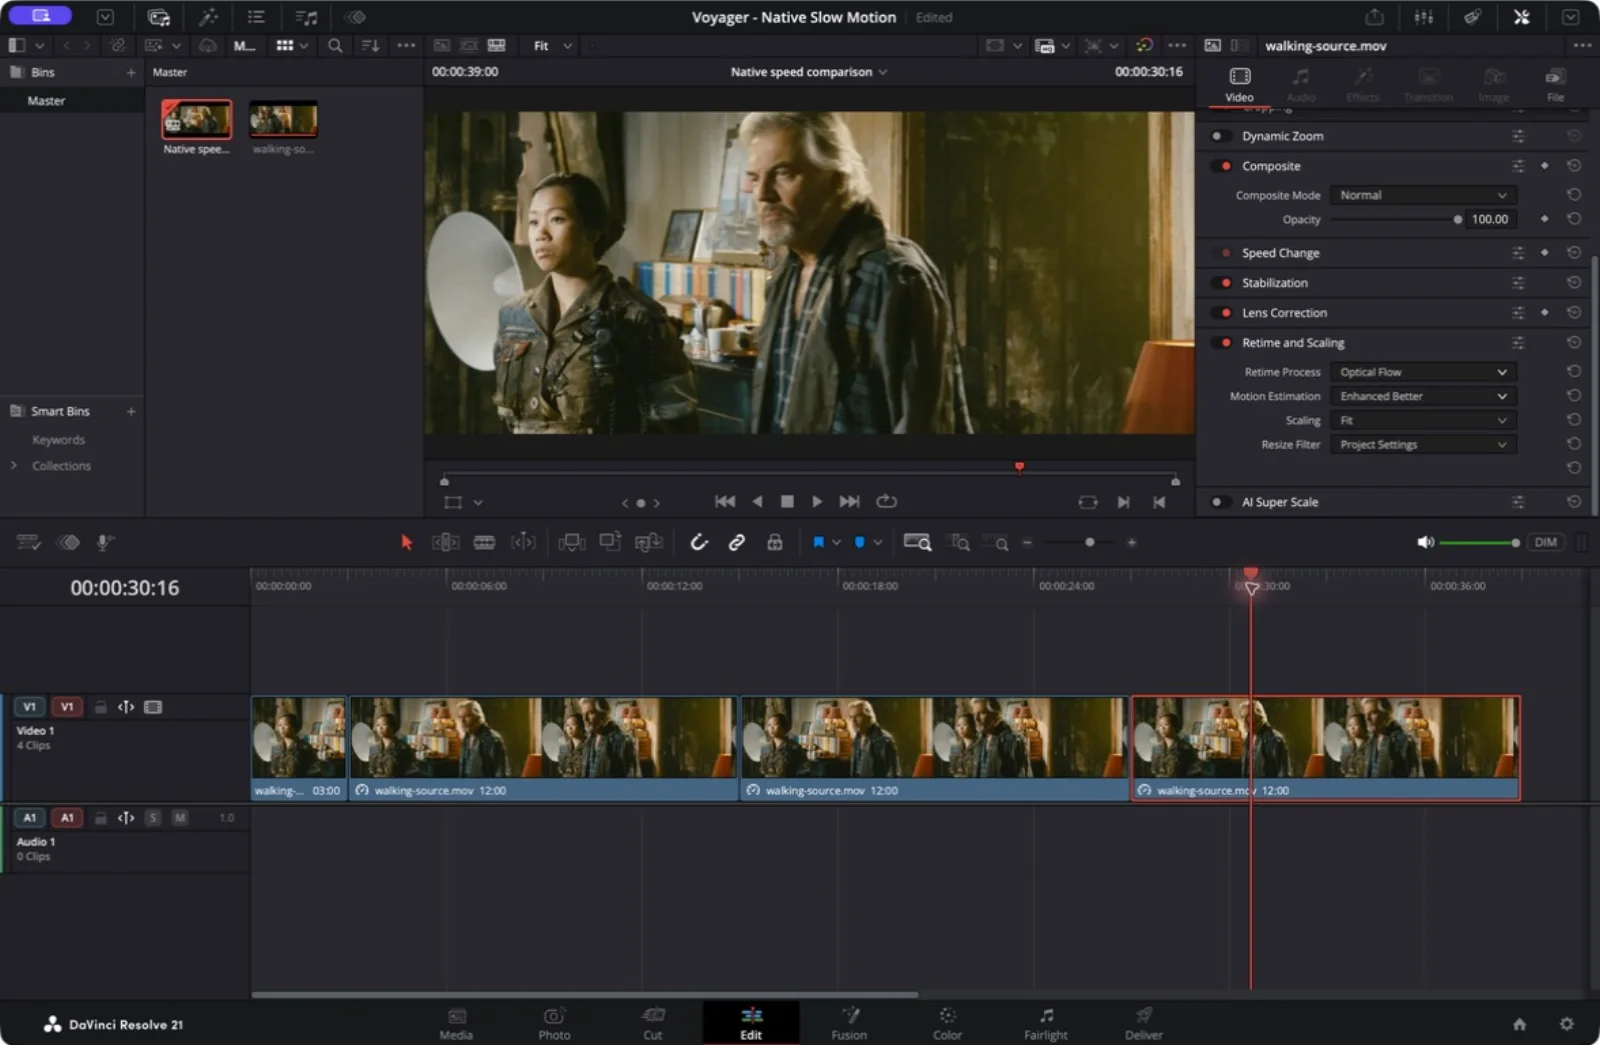The image size is (1600, 1045).
Task: Reset the Retime and Scaling section
Action: [1573, 343]
